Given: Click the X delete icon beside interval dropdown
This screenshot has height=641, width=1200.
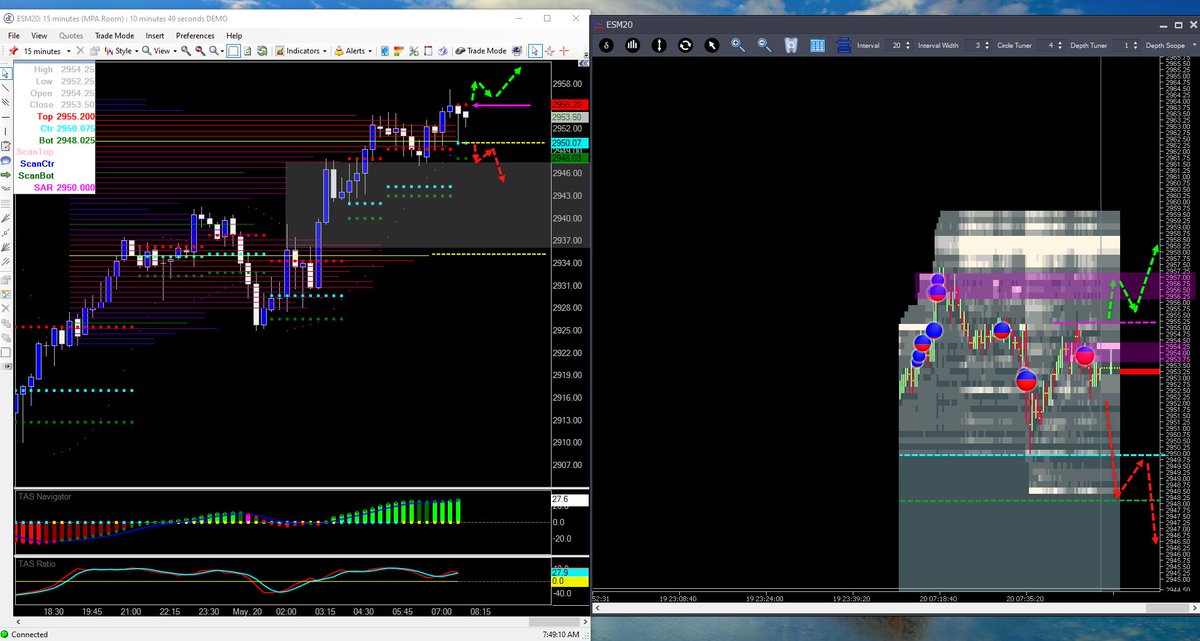Looking at the screenshot, I should click(x=81, y=50).
